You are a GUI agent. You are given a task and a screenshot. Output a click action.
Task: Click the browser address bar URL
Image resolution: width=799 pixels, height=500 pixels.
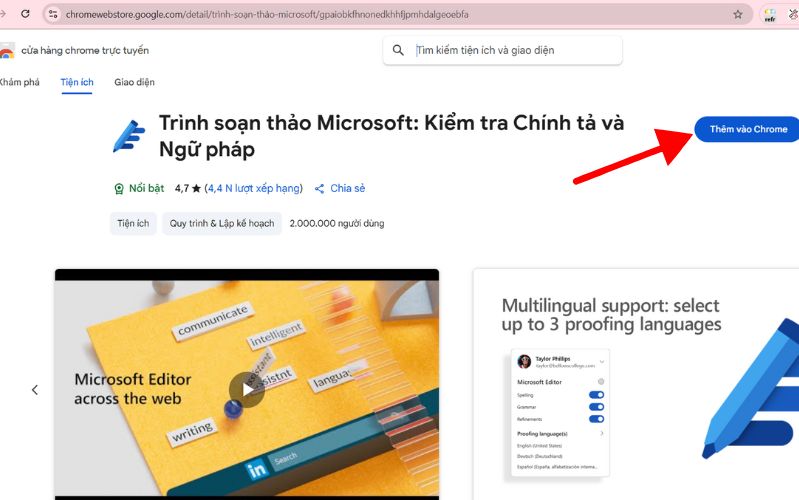point(267,14)
